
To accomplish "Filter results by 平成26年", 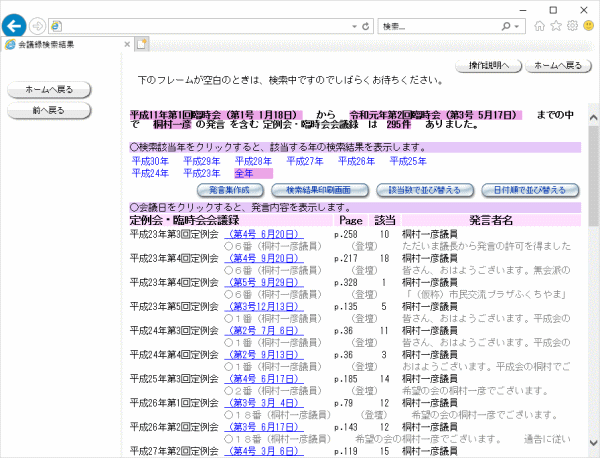I will click(357, 161).
